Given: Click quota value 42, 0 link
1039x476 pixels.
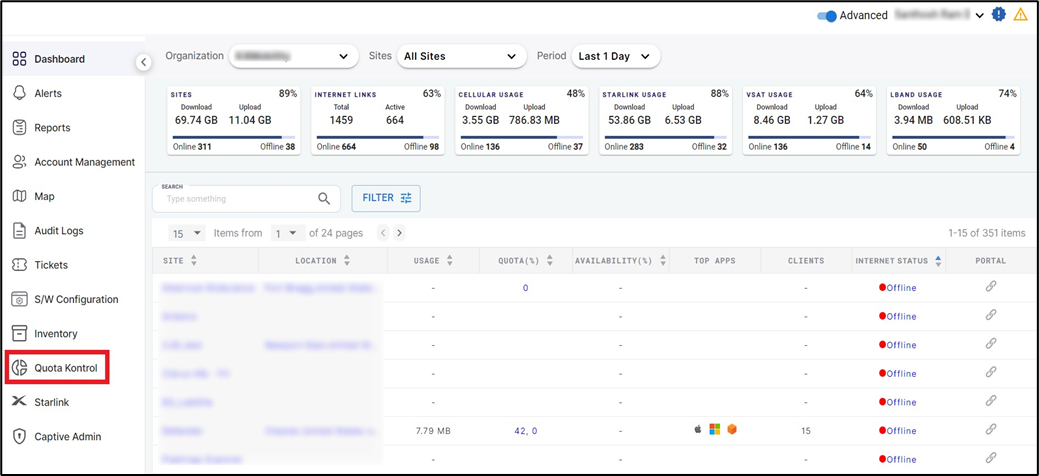Looking at the screenshot, I should pos(525,431).
